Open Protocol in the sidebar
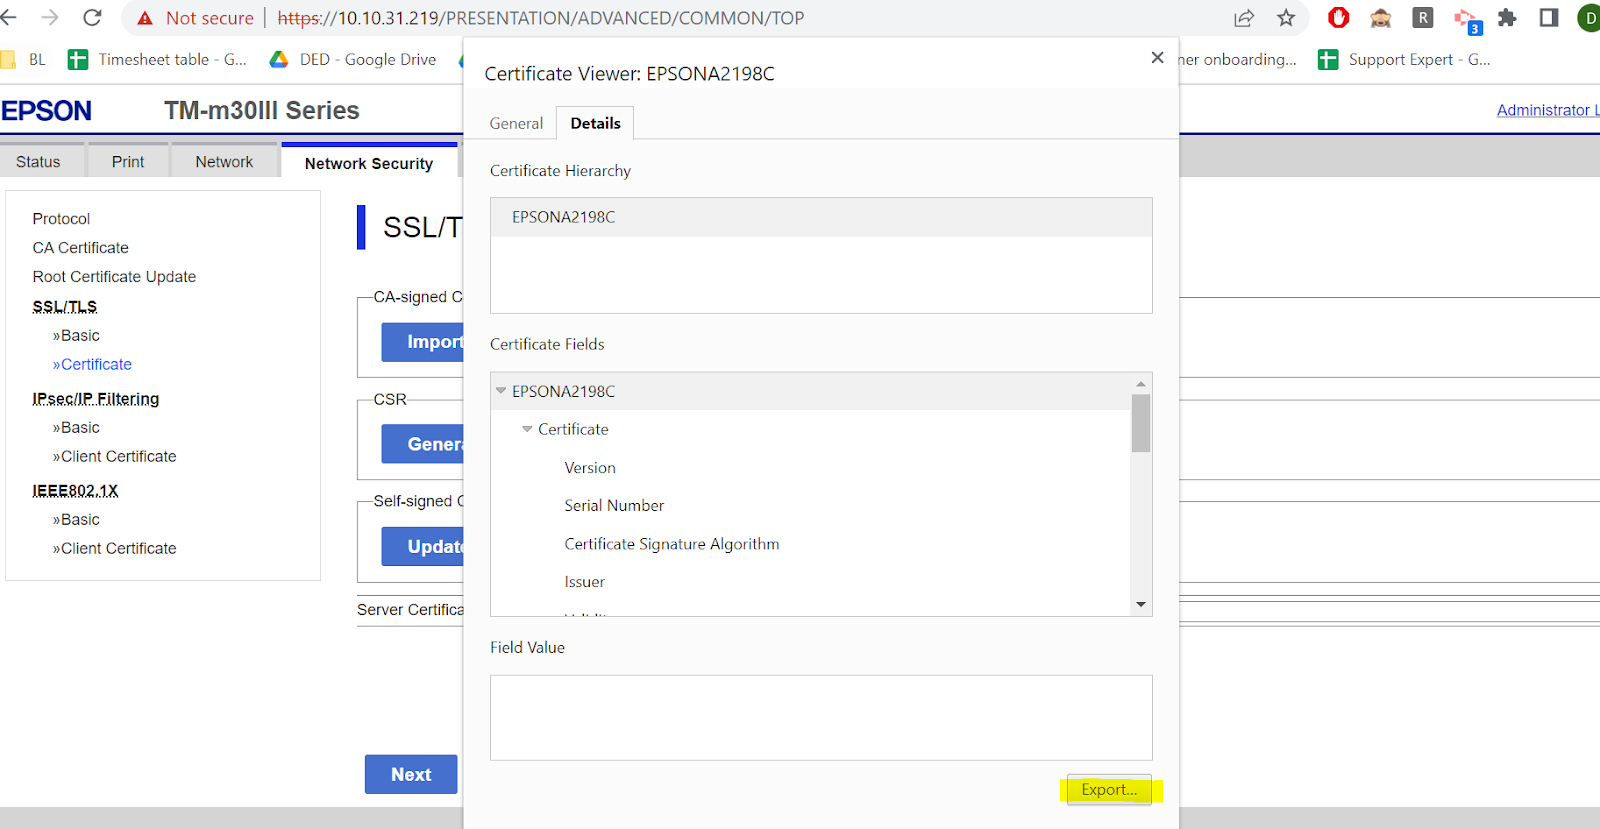1600x829 pixels. 61,219
